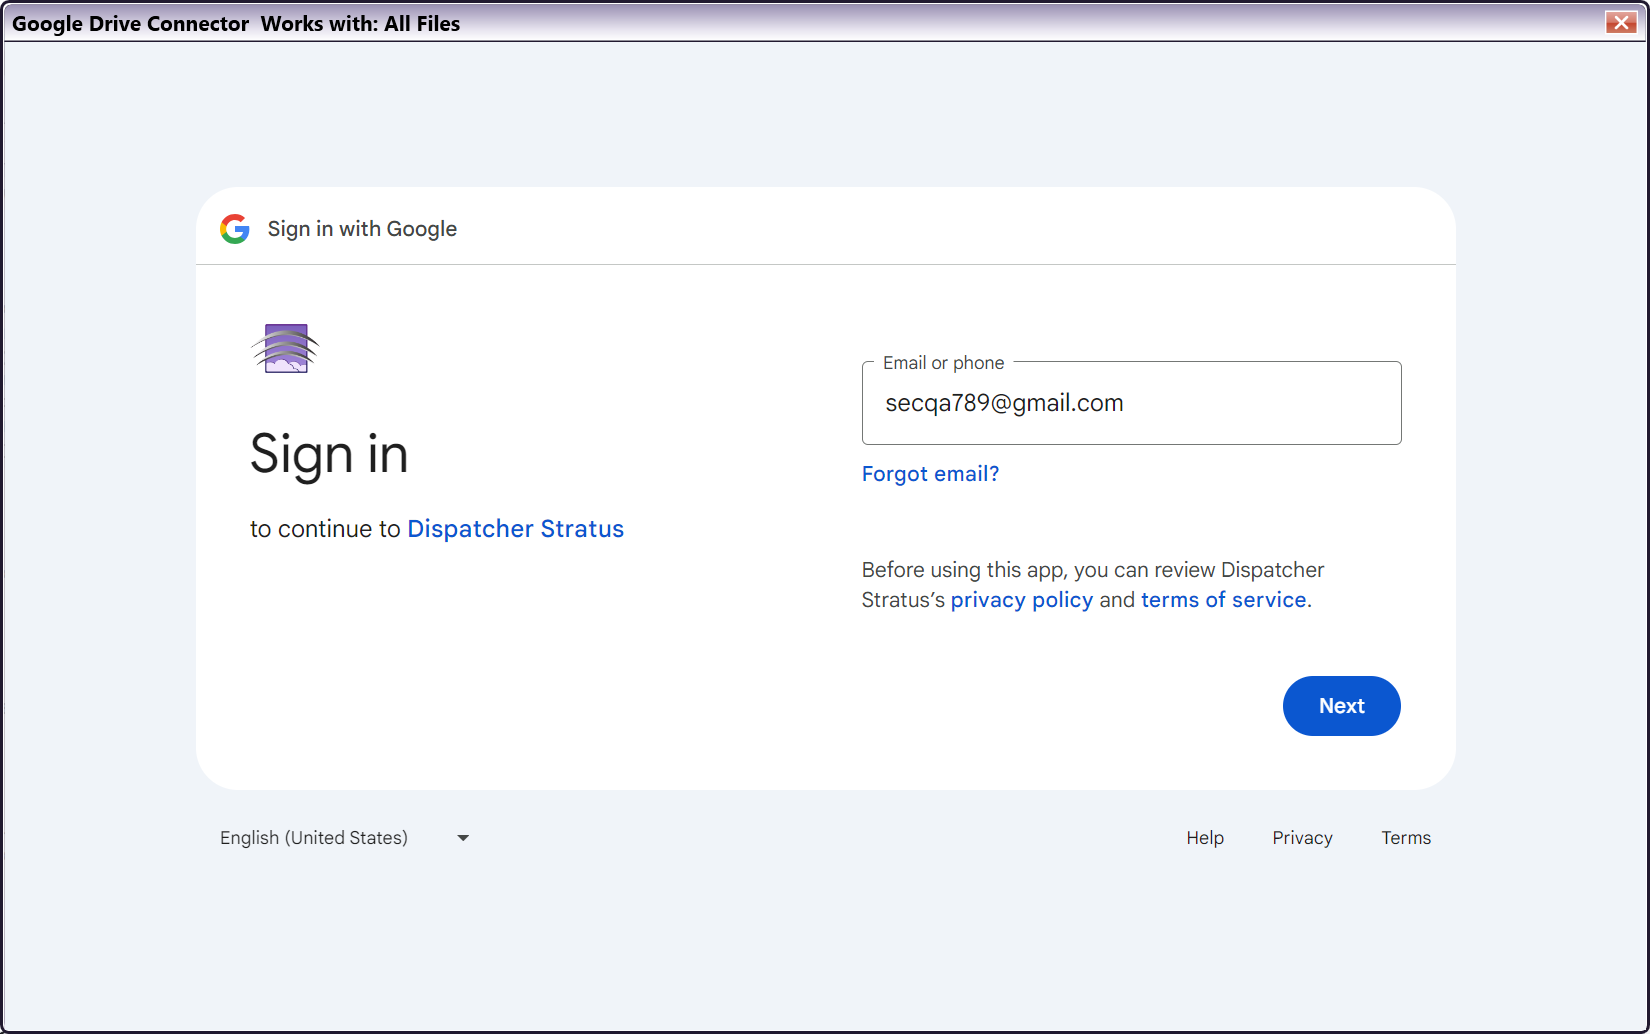Viewport: 1650px width, 1034px height.
Task: Open the privacy policy link
Action: coord(1021,600)
